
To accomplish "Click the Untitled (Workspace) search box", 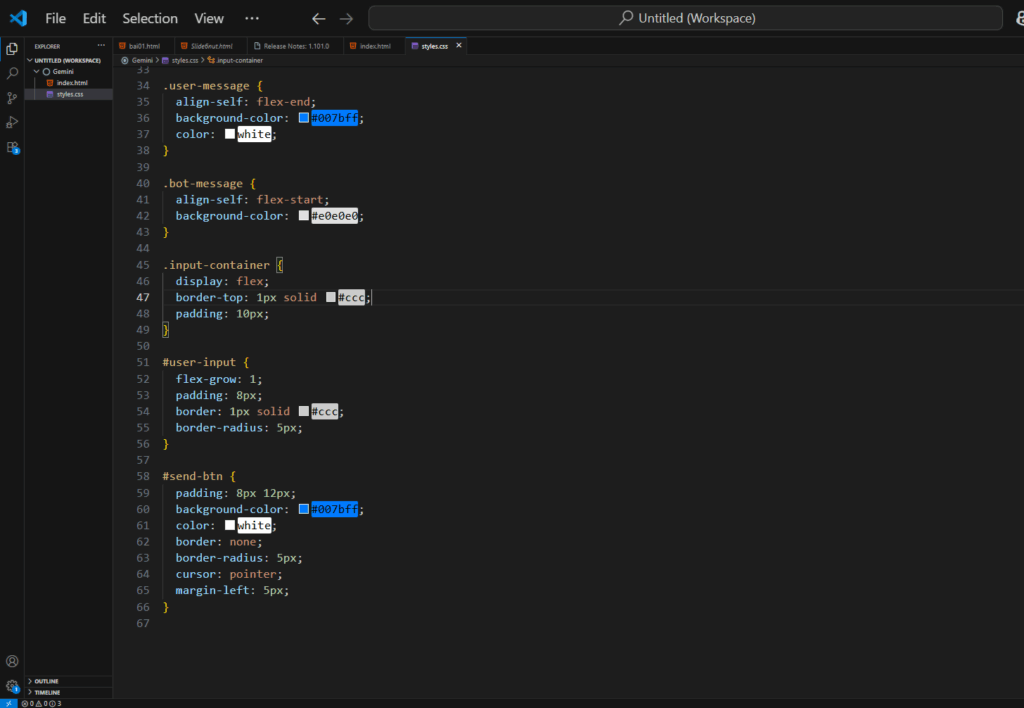I will coord(685,18).
